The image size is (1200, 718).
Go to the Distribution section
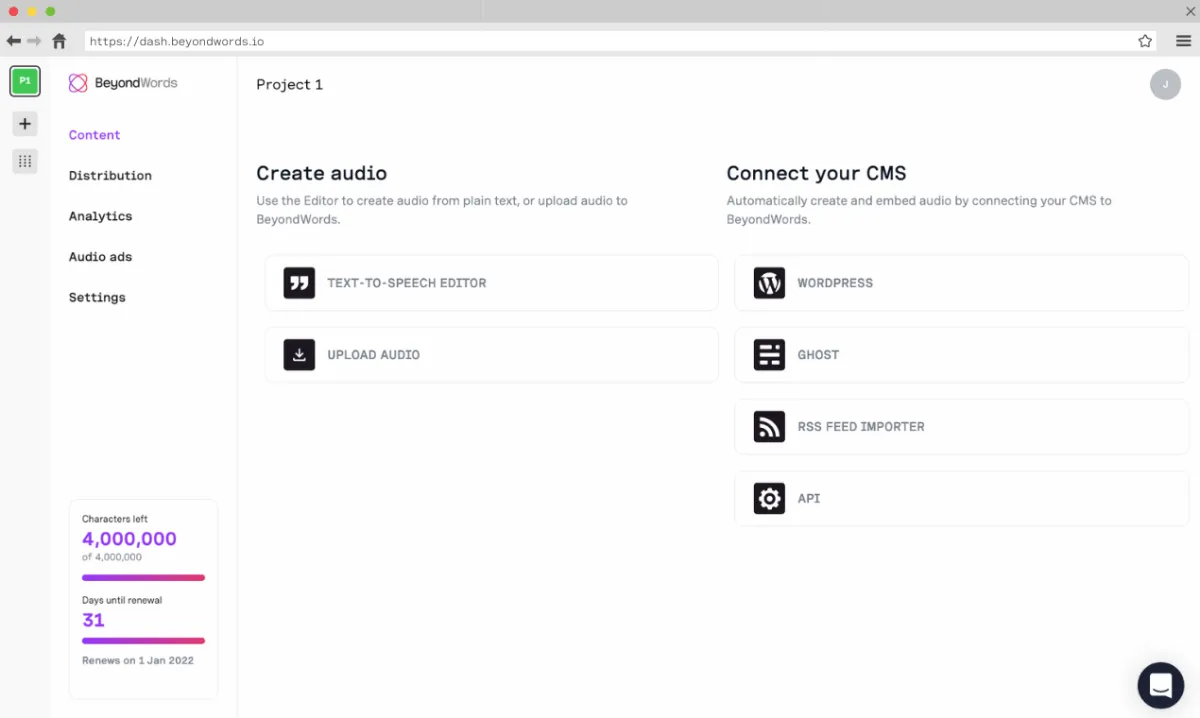[110, 176]
